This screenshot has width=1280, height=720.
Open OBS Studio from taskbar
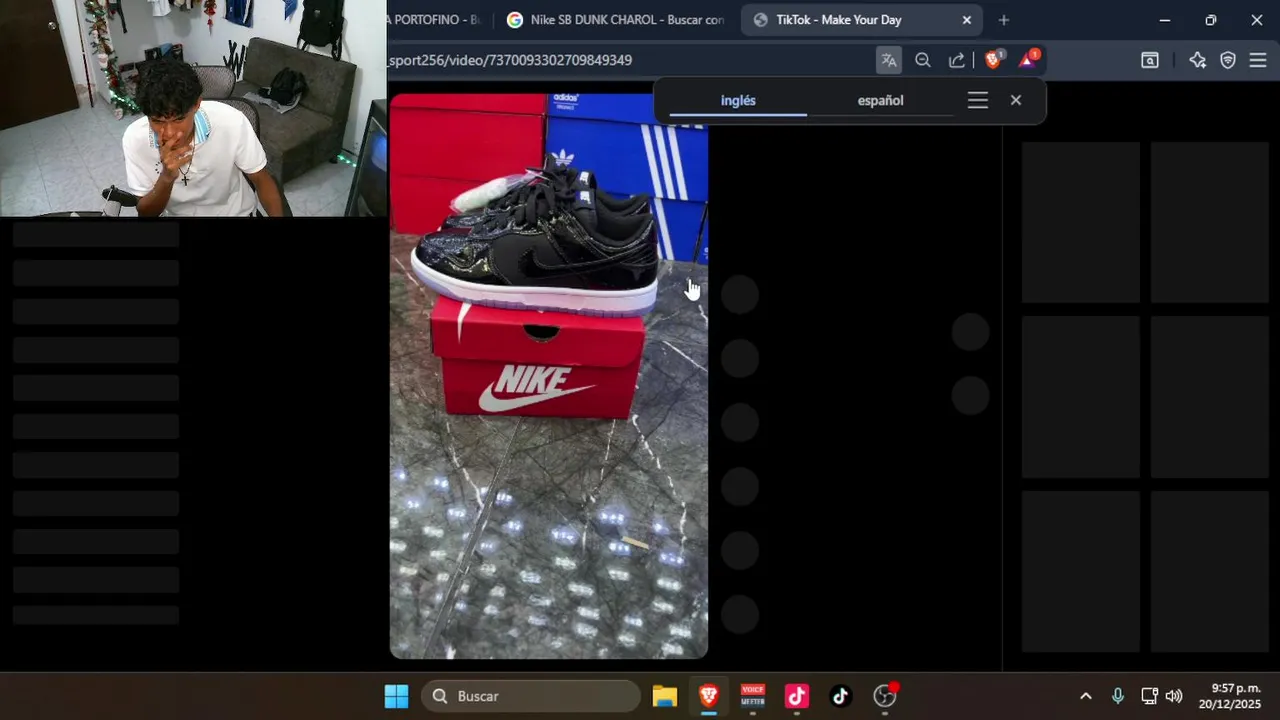(885, 696)
